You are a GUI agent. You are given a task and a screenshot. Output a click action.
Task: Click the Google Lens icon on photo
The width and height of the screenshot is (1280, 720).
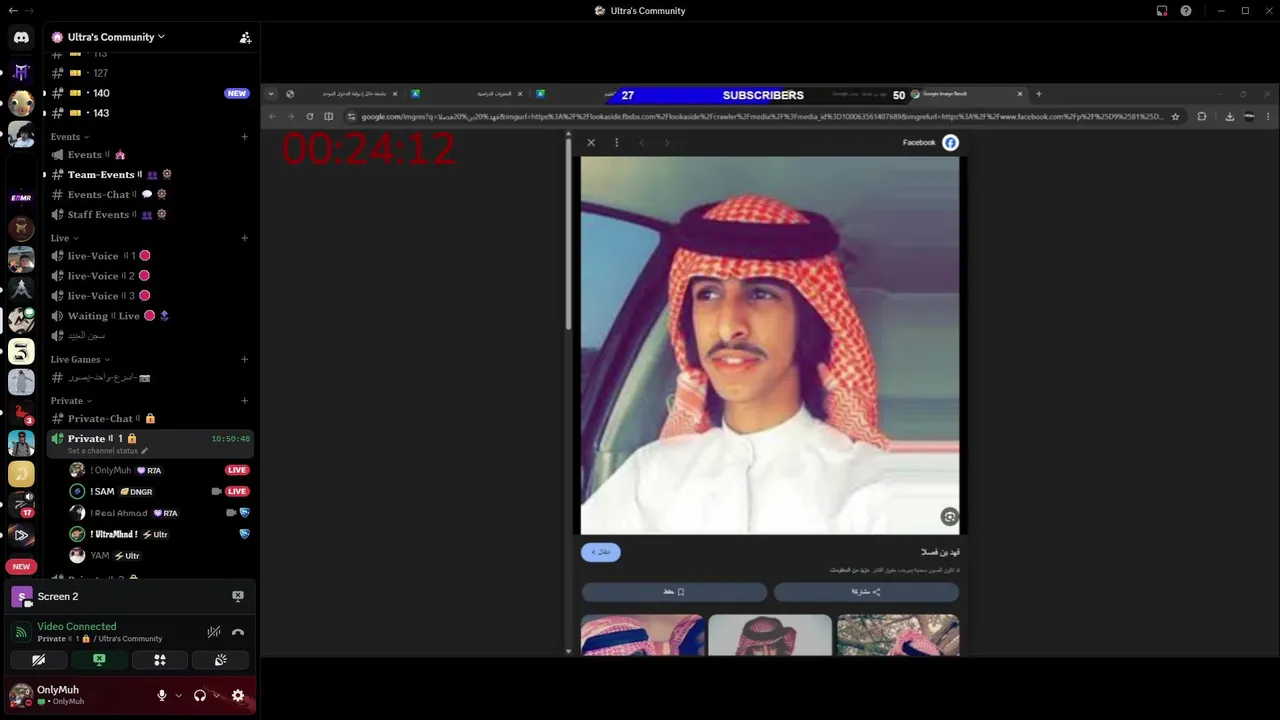pyautogui.click(x=949, y=516)
